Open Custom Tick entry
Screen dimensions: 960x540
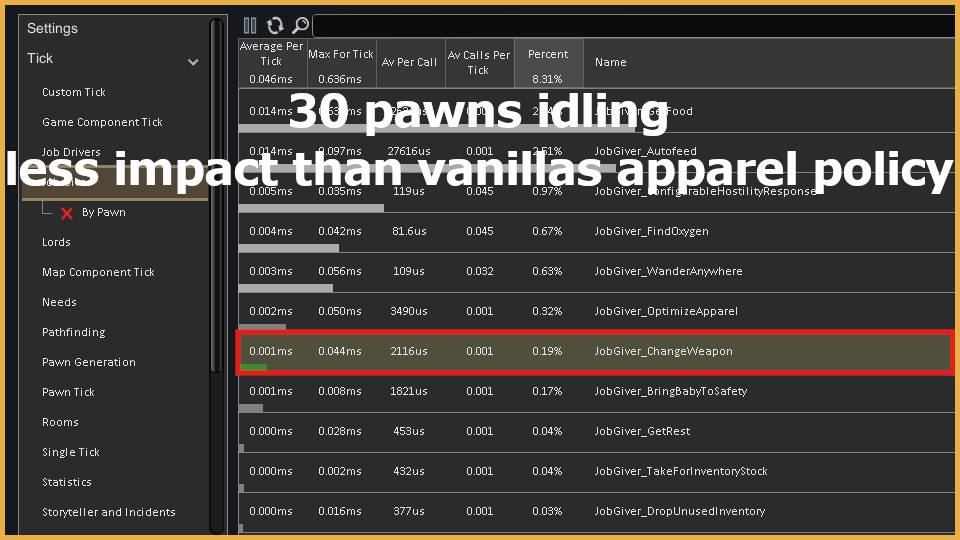coord(73,92)
